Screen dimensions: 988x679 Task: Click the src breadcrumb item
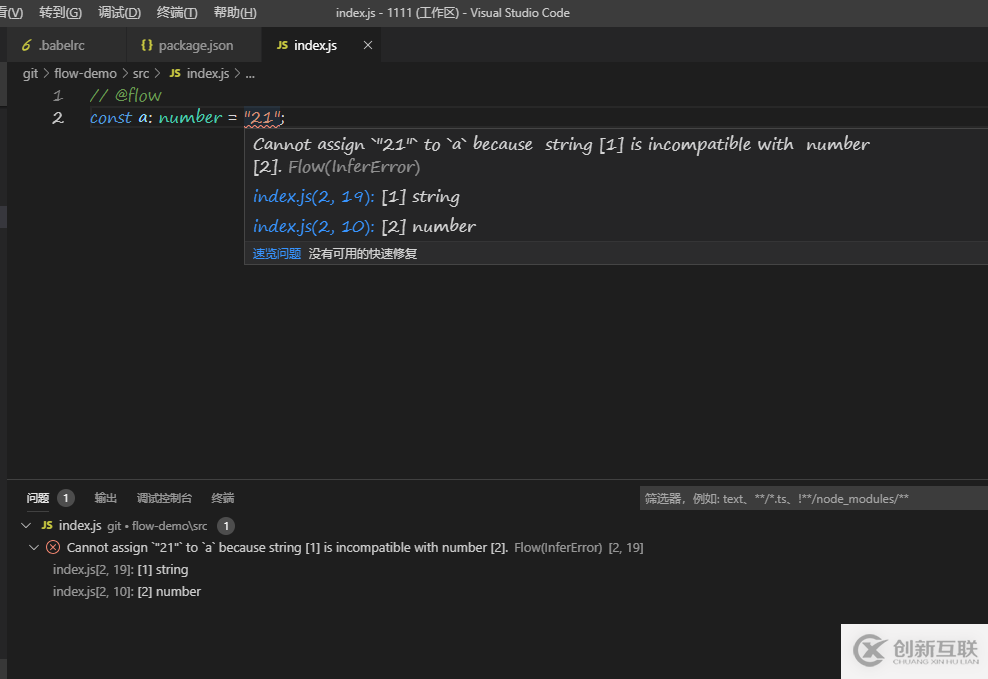point(141,72)
